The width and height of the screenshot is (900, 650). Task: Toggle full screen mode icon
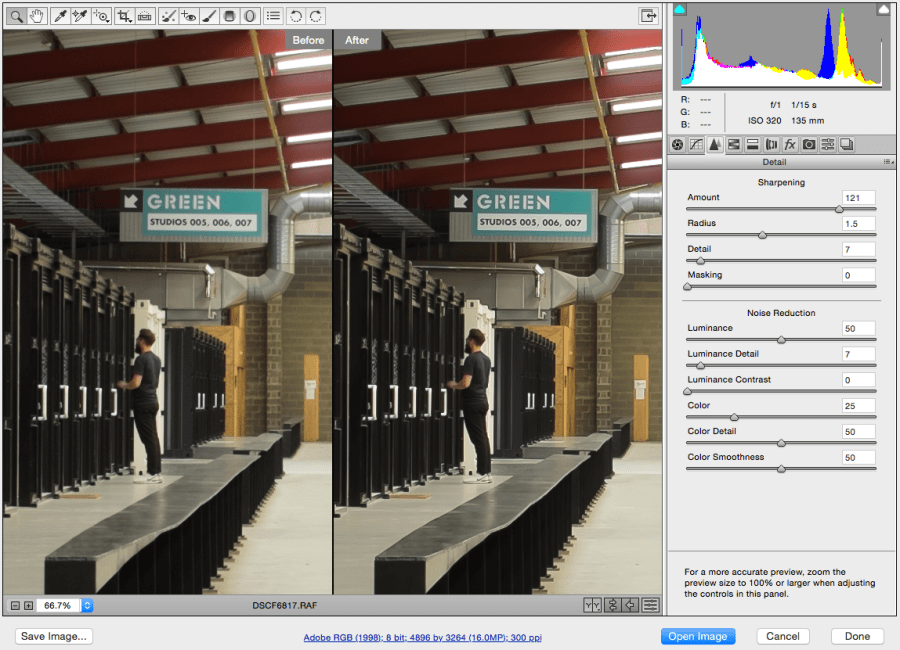click(649, 15)
